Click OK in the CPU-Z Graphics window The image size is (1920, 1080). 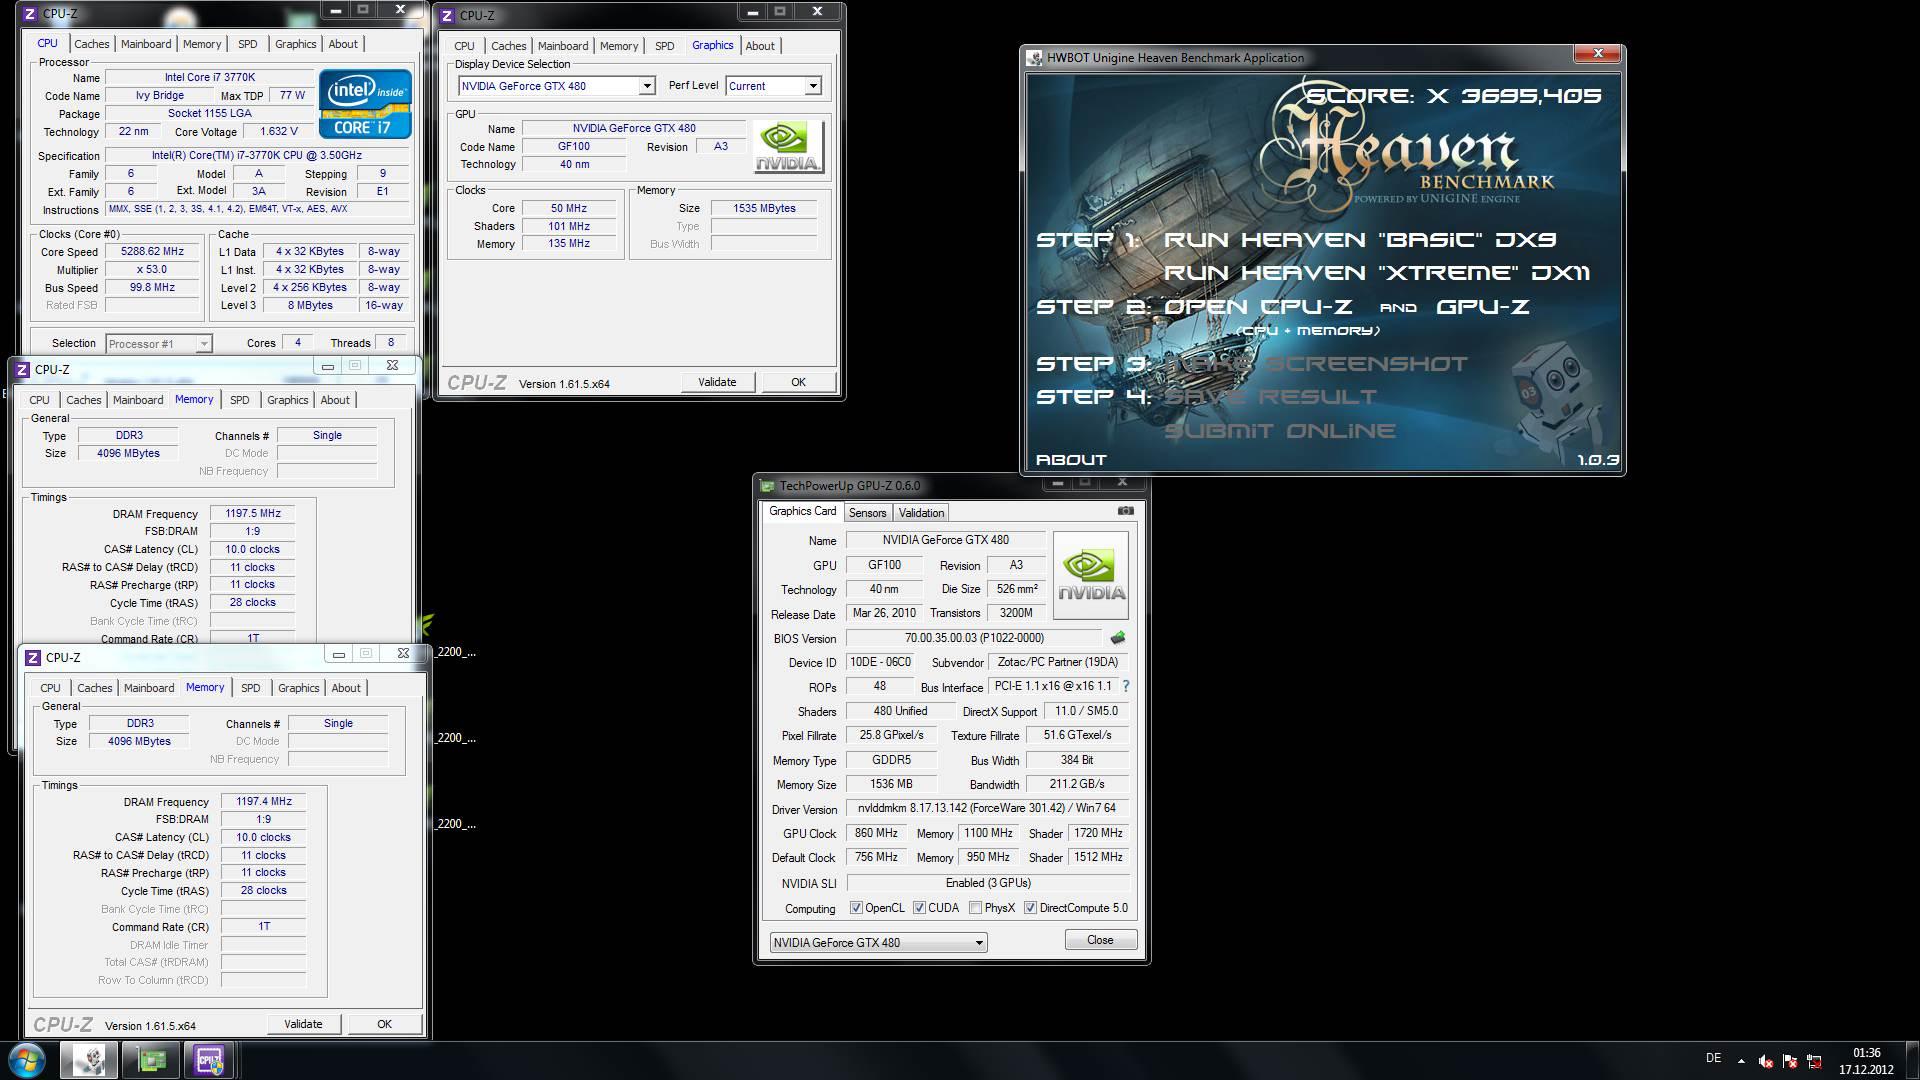point(798,382)
